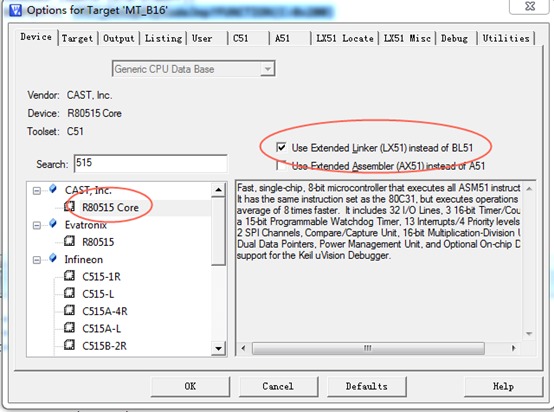This screenshot has width=554, height=412.
Task: Select the CAST, Inc. vendor label
Action: 88,190
